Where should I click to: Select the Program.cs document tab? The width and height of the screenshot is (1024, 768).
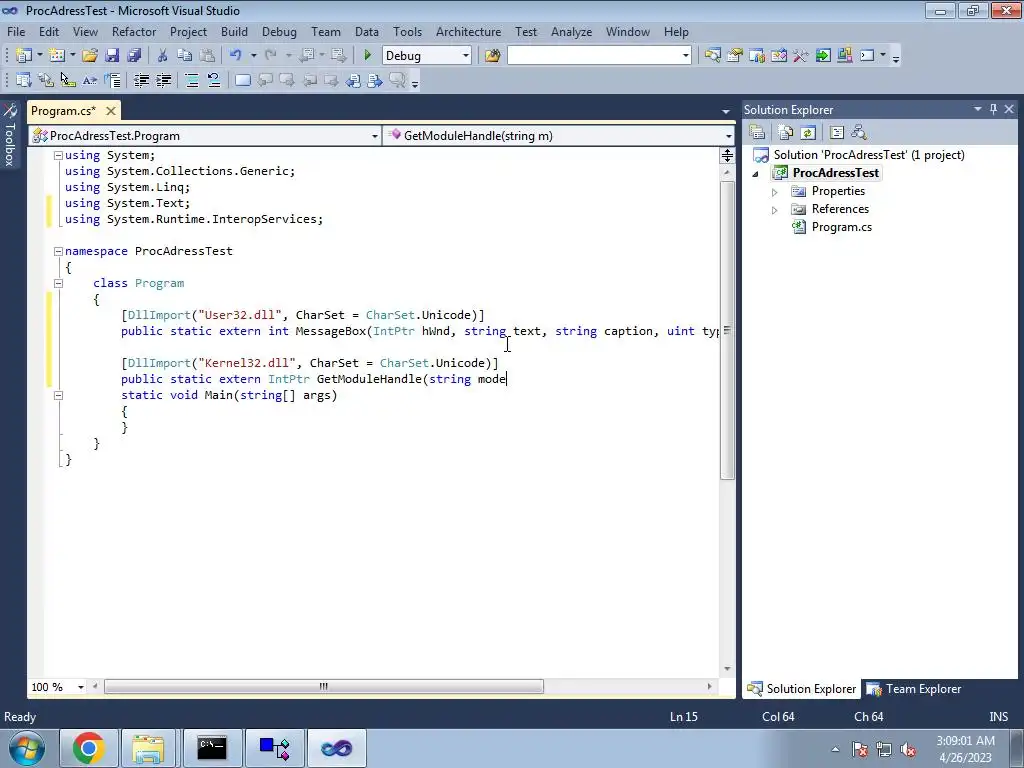pos(63,111)
